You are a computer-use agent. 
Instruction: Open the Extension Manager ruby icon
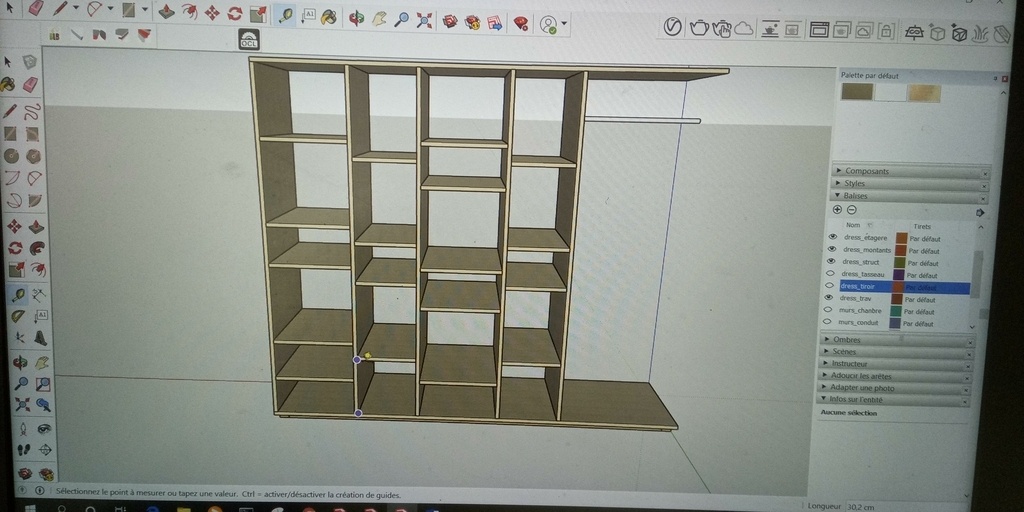[x=520, y=24]
